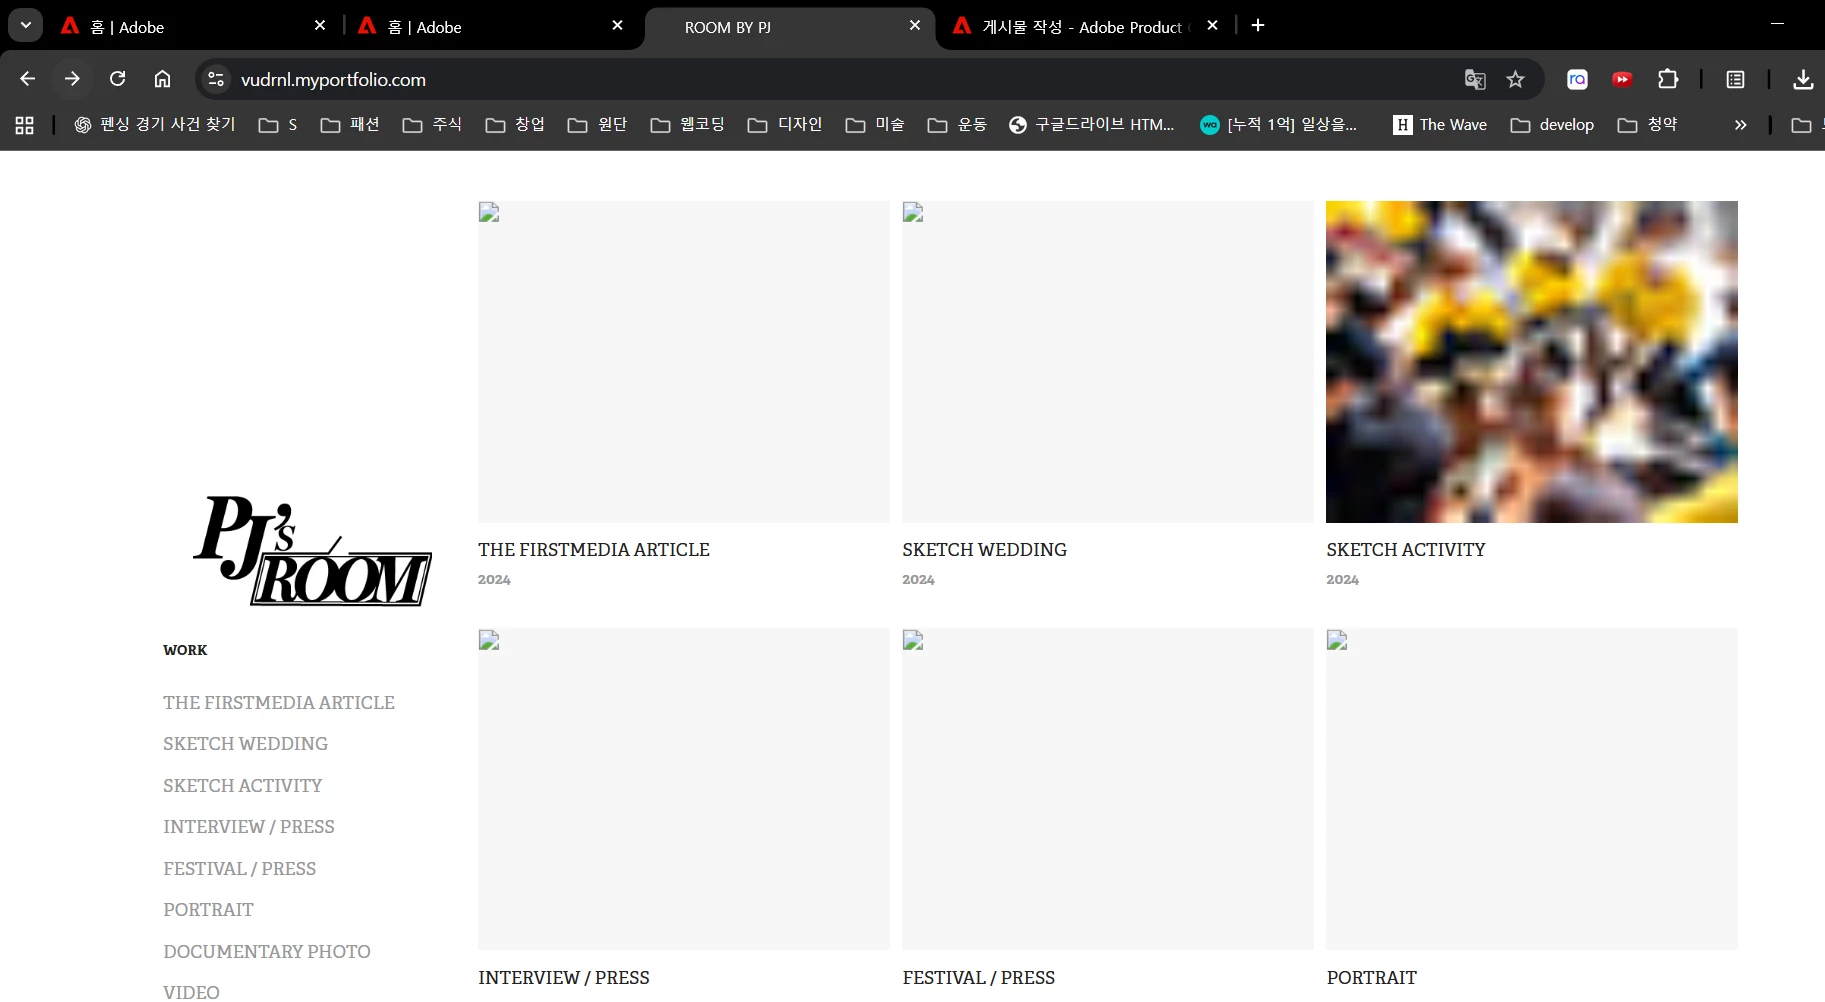Image resolution: width=1825 pixels, height=1002 pixels.
Task: Open the downloads icon
Action: tap(1803, 79)
